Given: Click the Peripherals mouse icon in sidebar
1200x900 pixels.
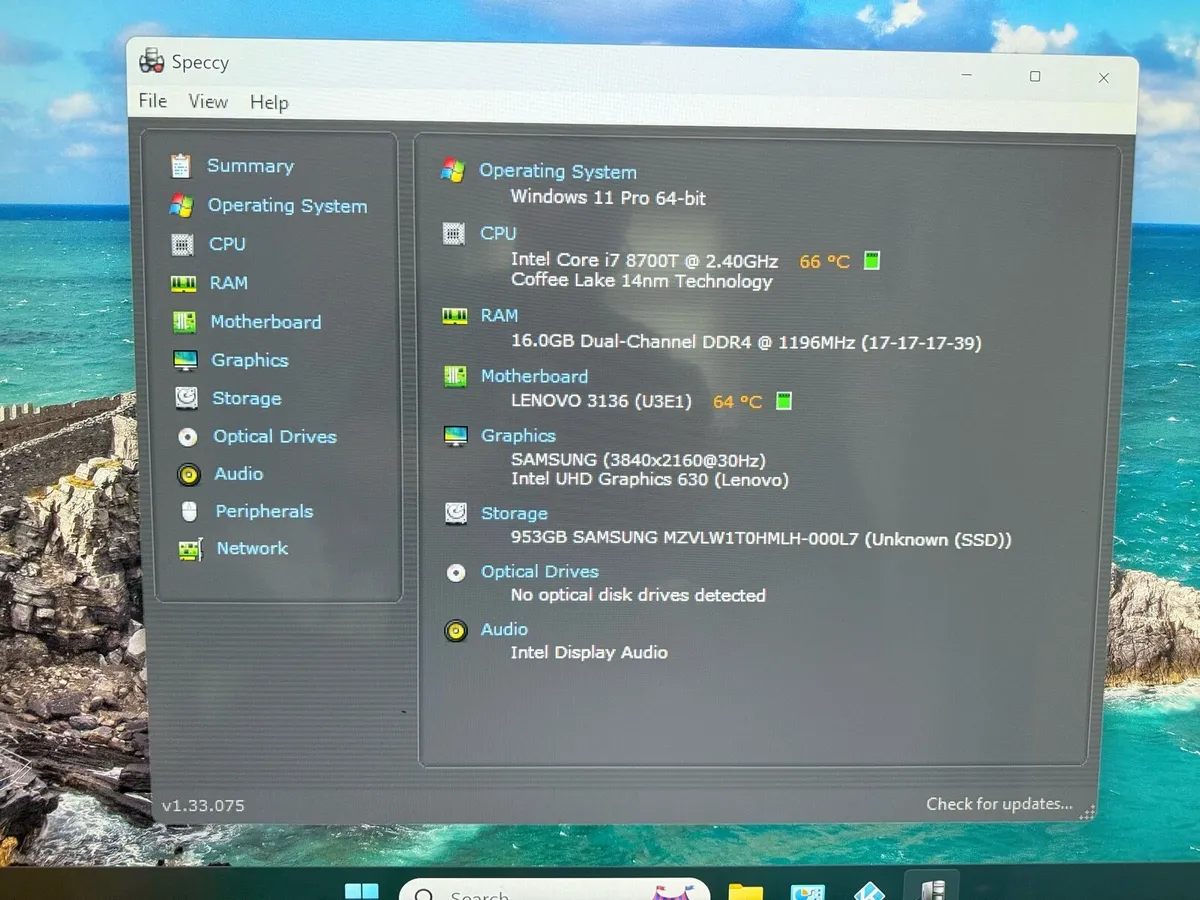Looking at the screenshot, I should (x=189, y=511).
